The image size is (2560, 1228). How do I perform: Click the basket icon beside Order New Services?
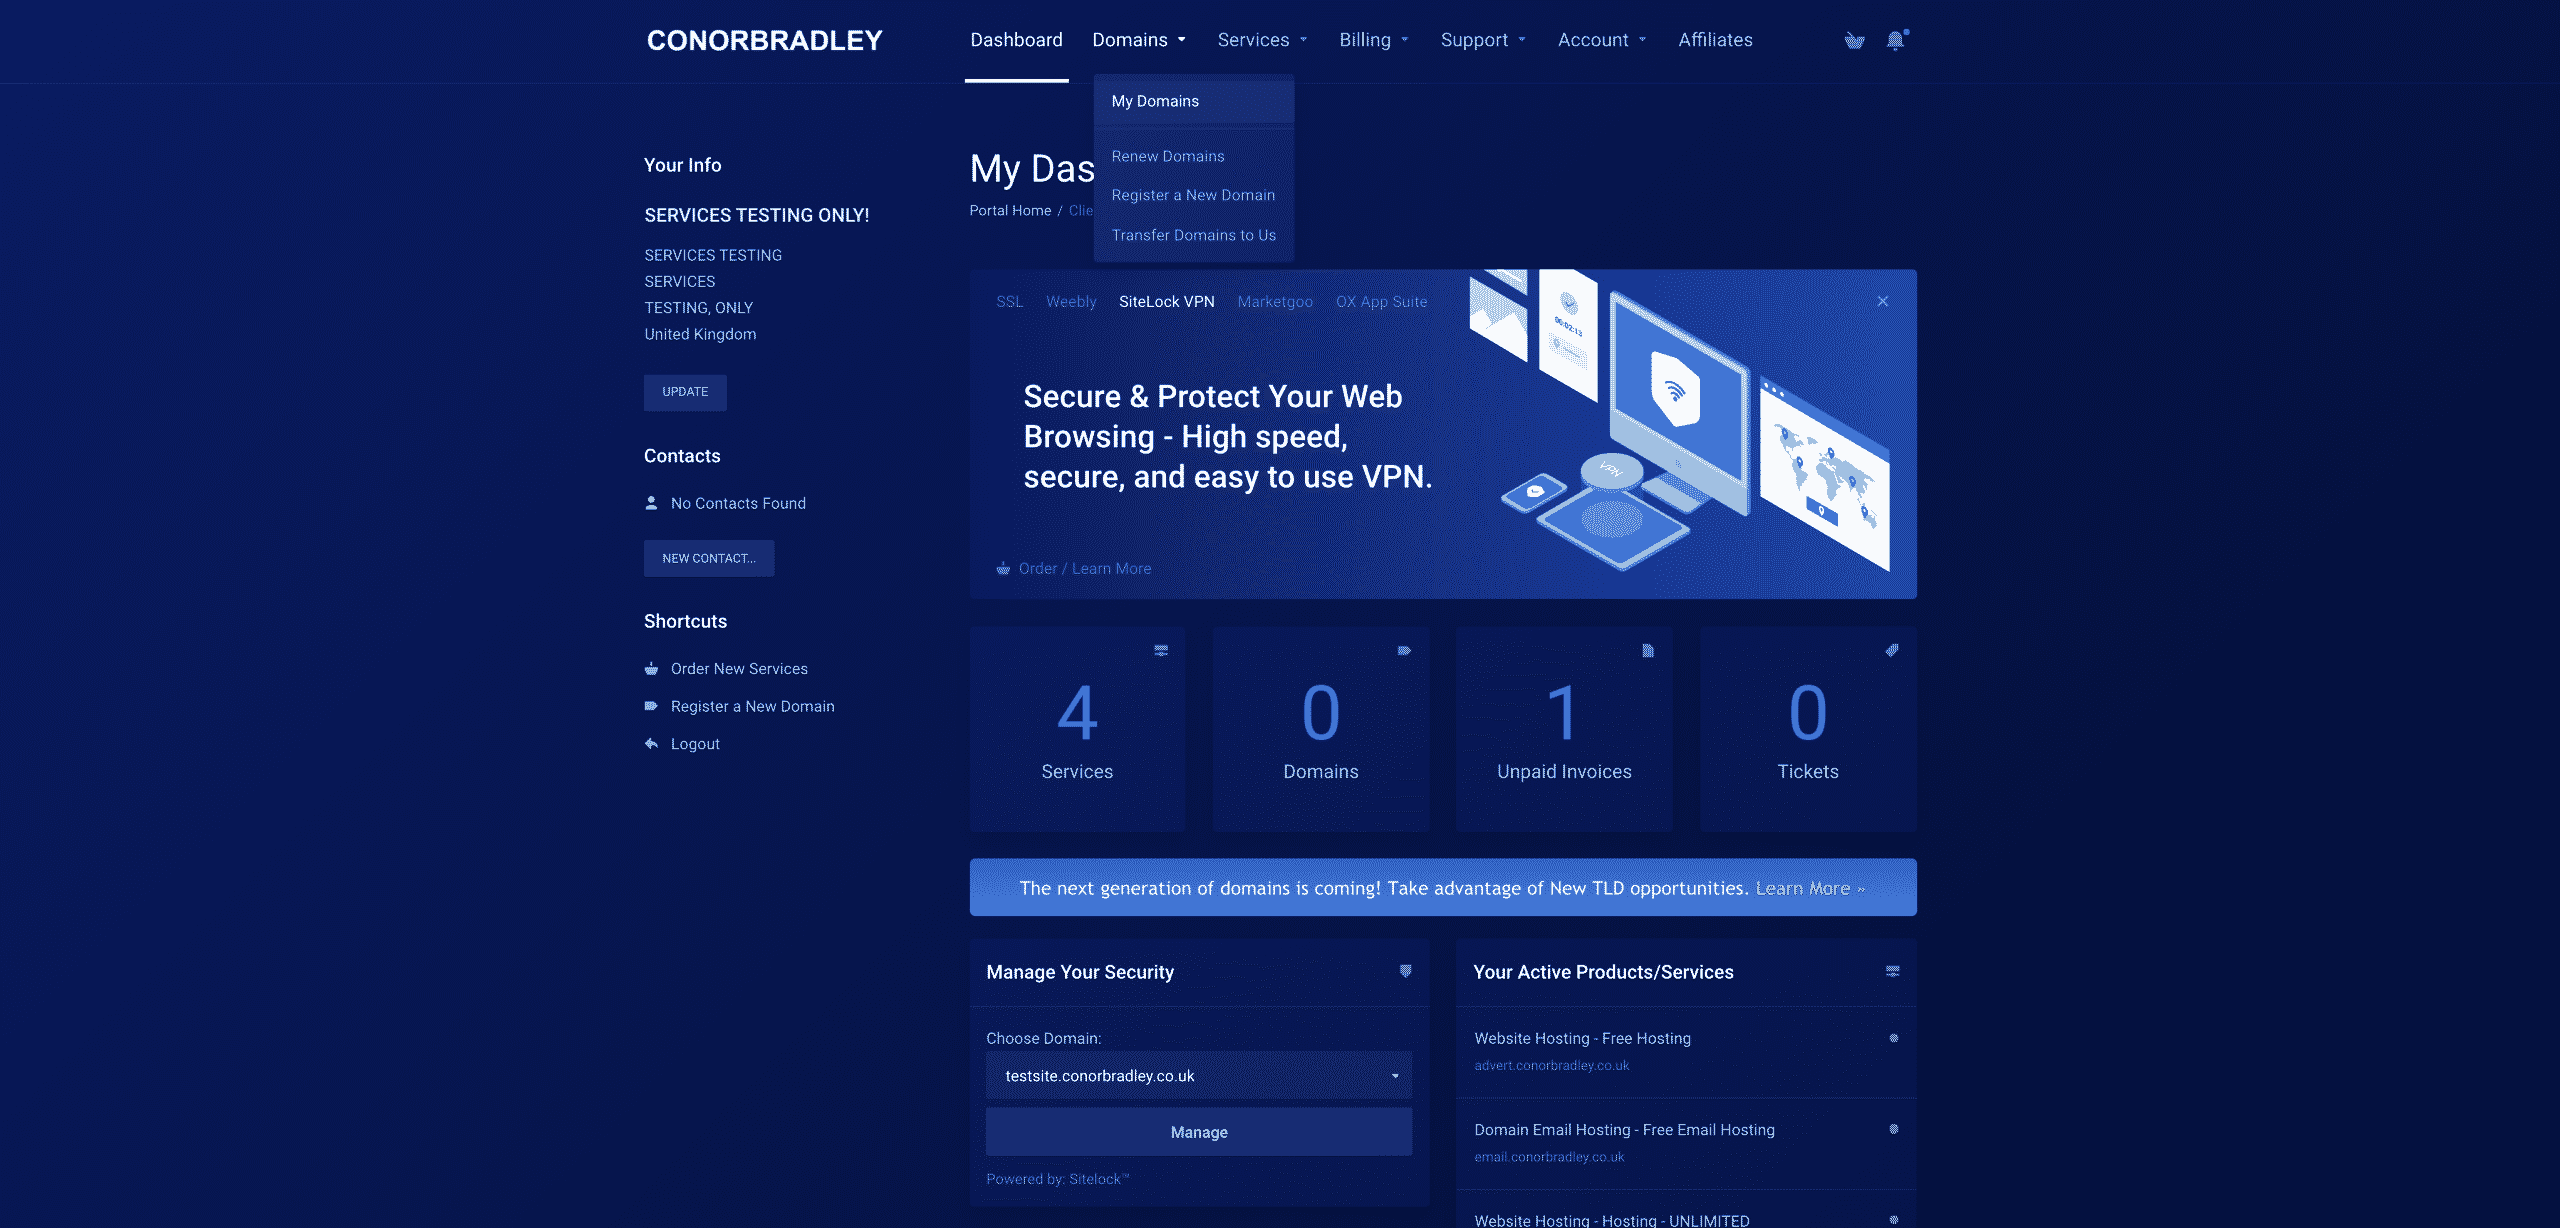tap(651, 668)
